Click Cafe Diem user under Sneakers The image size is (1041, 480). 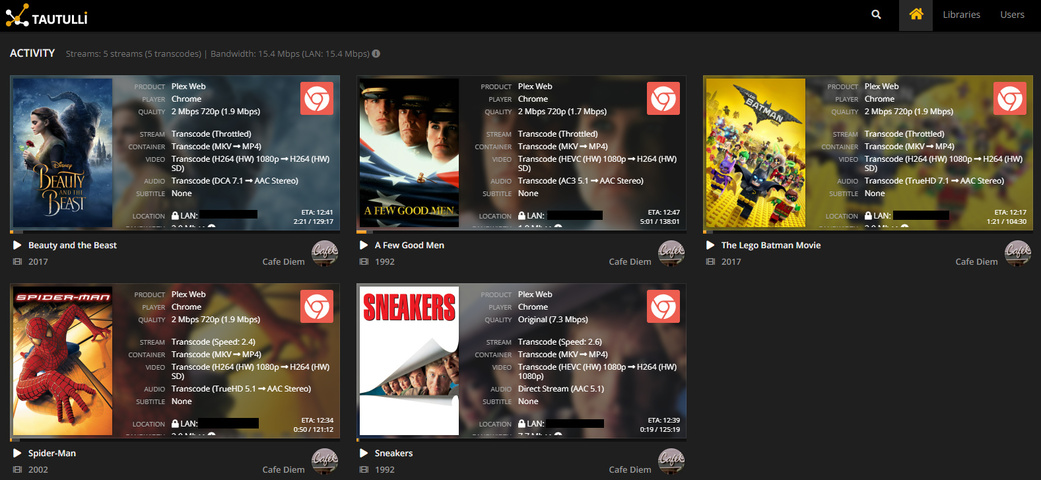point(630,469)
